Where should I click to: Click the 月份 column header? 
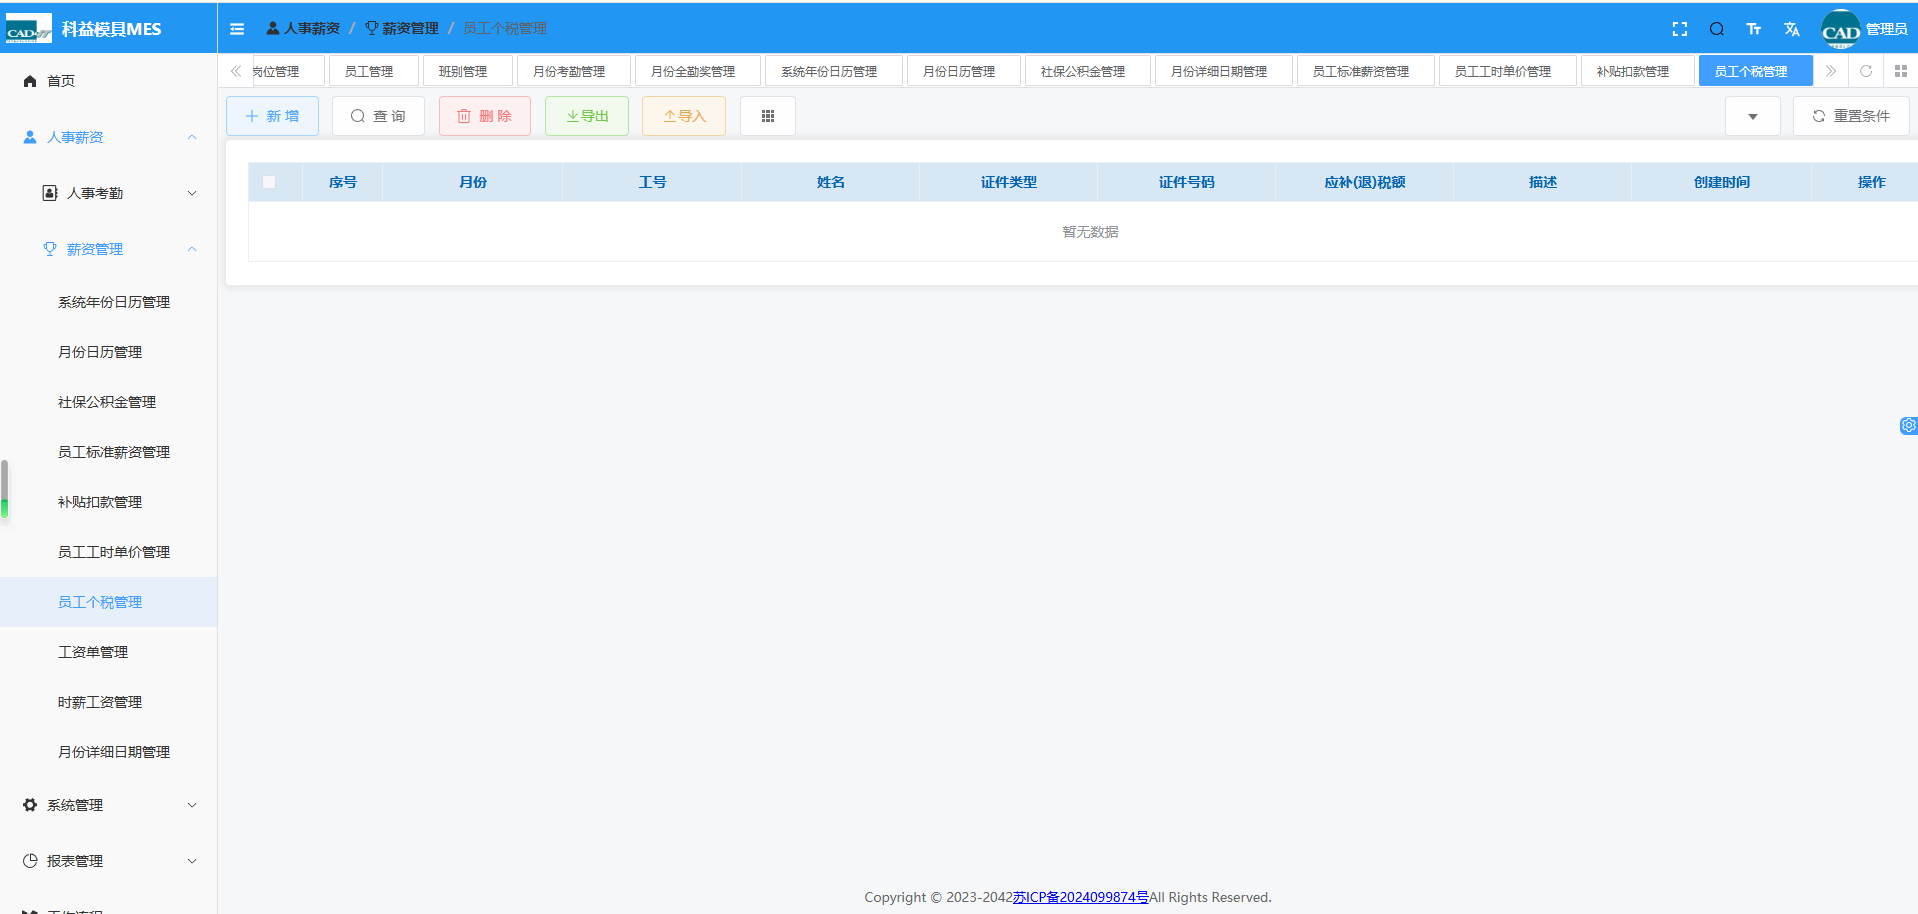click(473, 182)
